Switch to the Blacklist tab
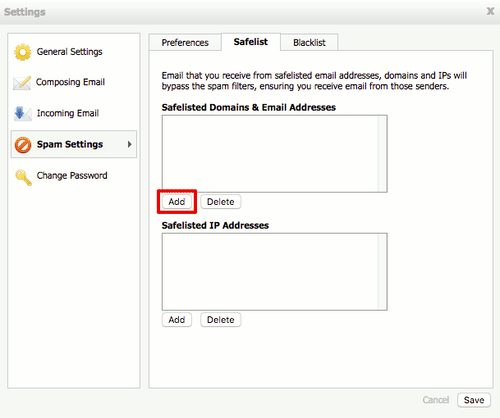The height and width of the screenshot is (418, 500). [309, 42]
